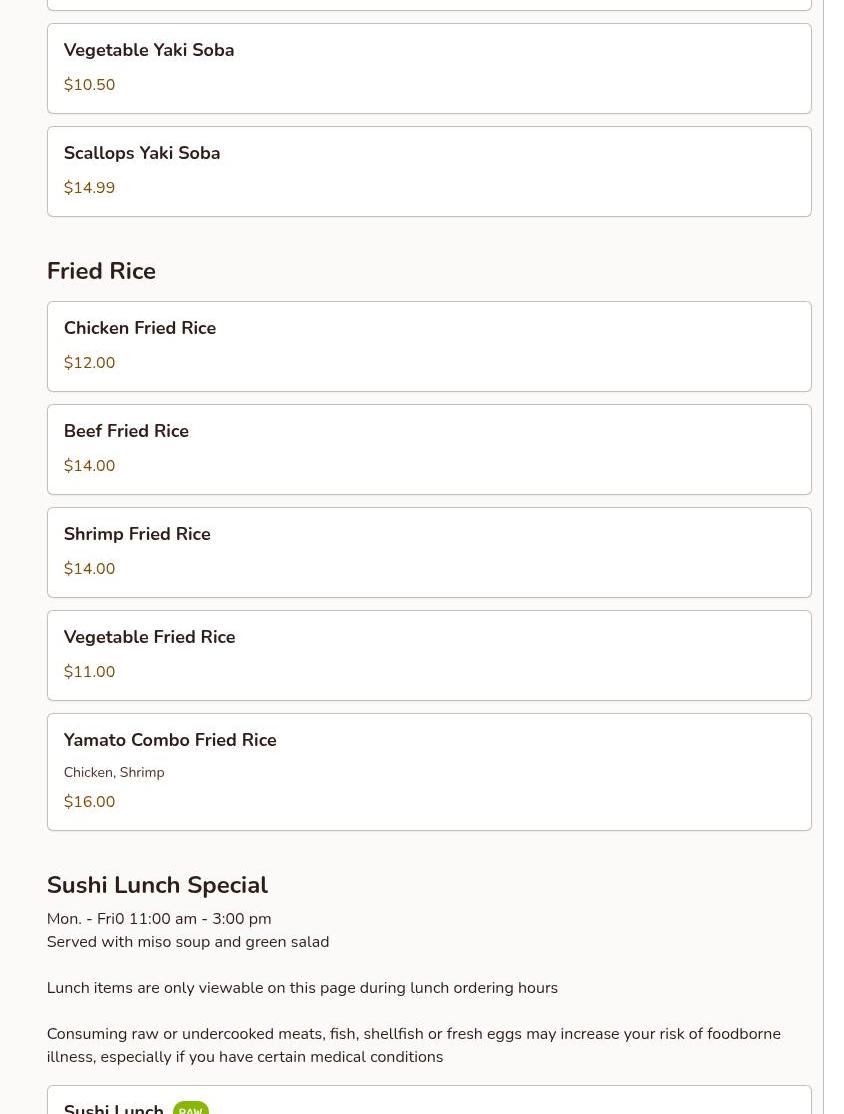Screen dimensions: 844x1114
Task: Click the $14.99 Scallops Yaki Soba price
Action: (90, 188)
